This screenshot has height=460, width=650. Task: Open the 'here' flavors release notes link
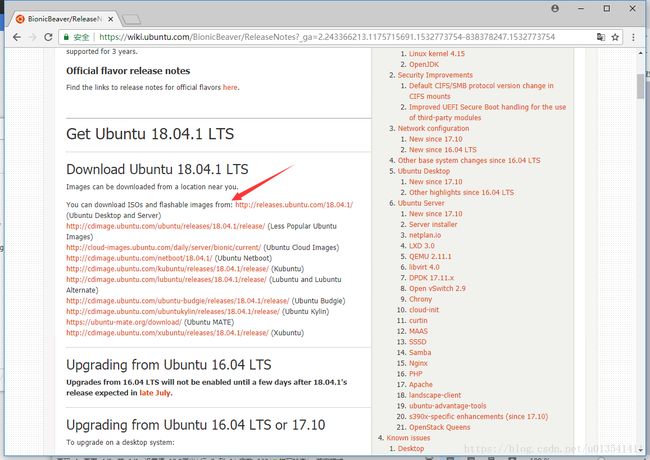pos(230,87)
